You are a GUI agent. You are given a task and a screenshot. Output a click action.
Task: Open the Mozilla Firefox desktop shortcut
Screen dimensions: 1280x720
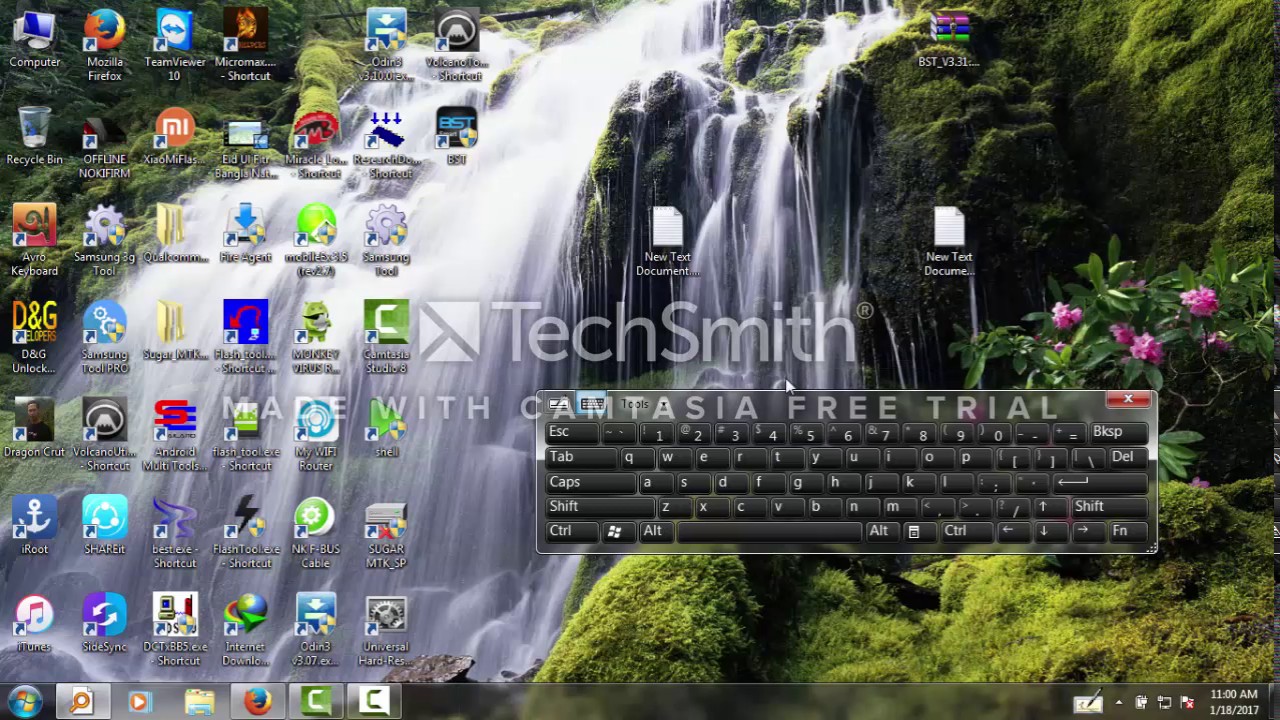(104, 46)
